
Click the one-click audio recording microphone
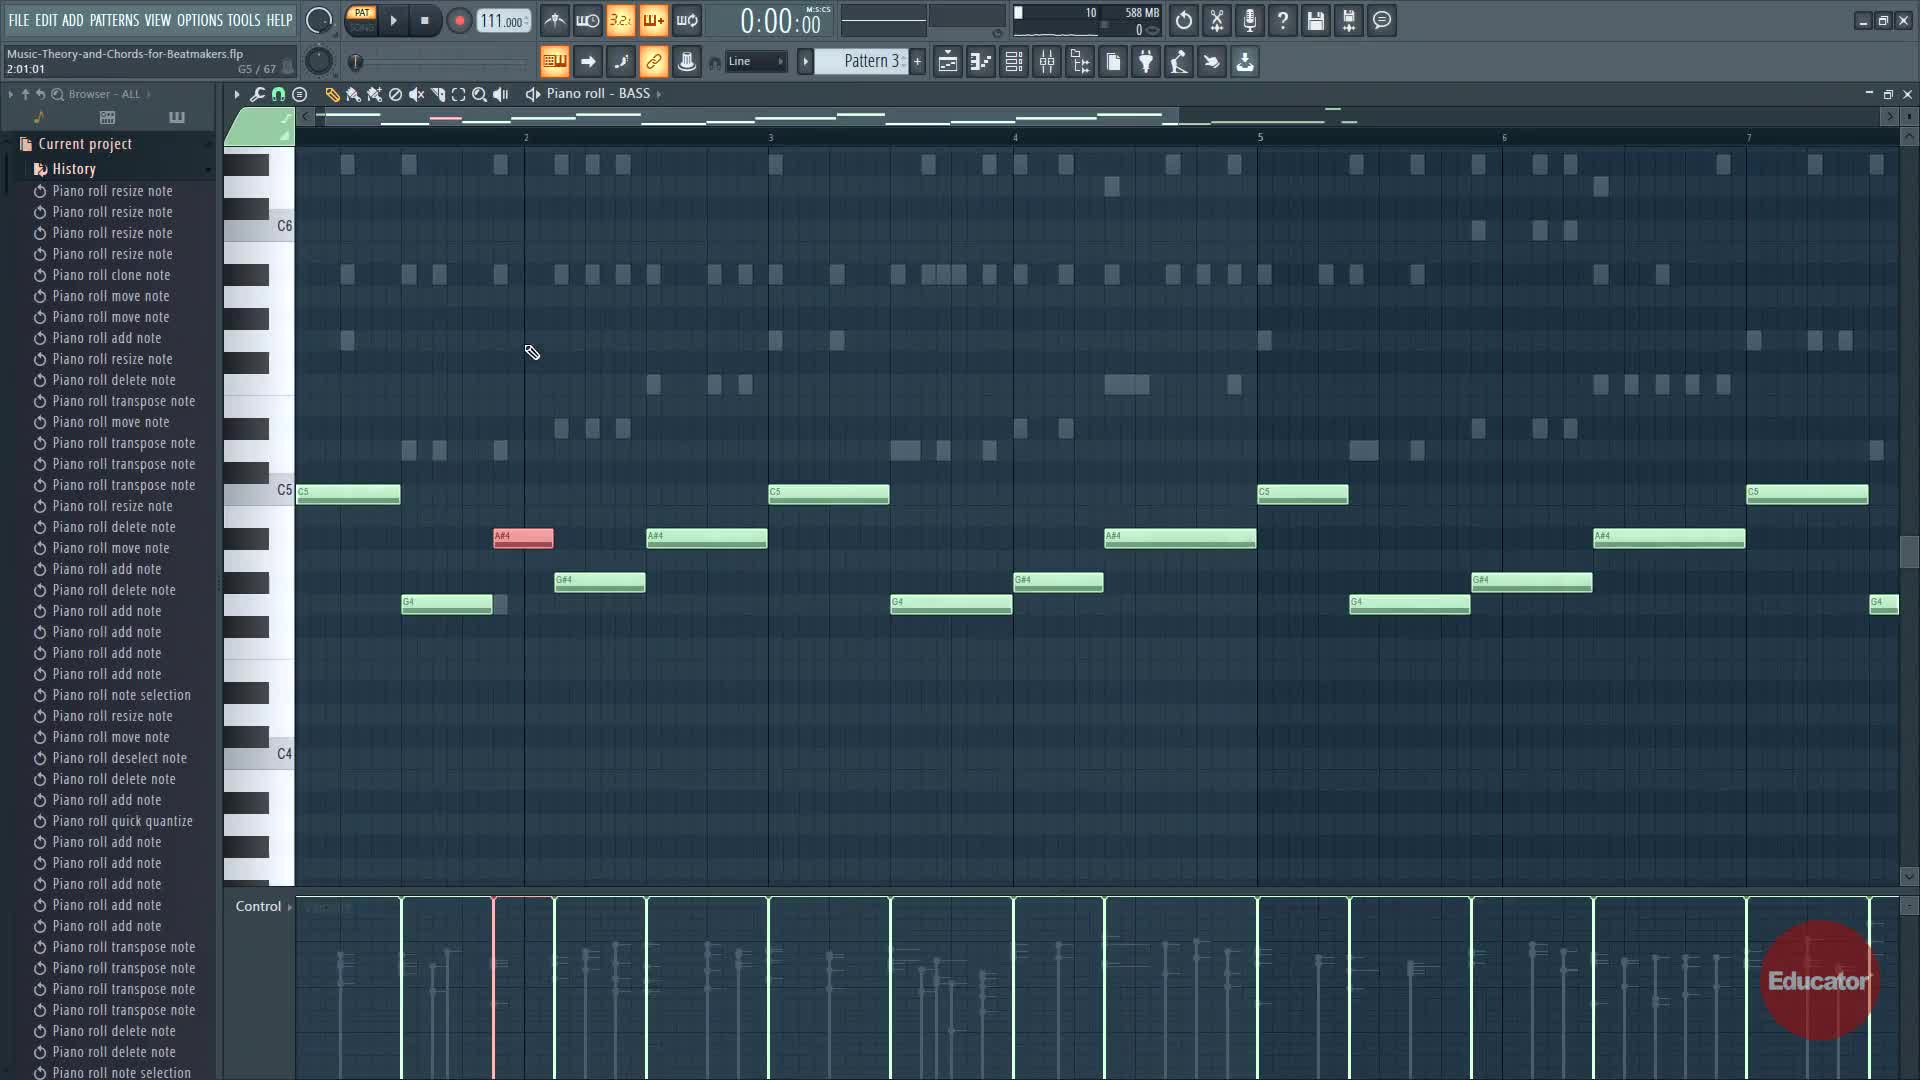click(1249, 20)
